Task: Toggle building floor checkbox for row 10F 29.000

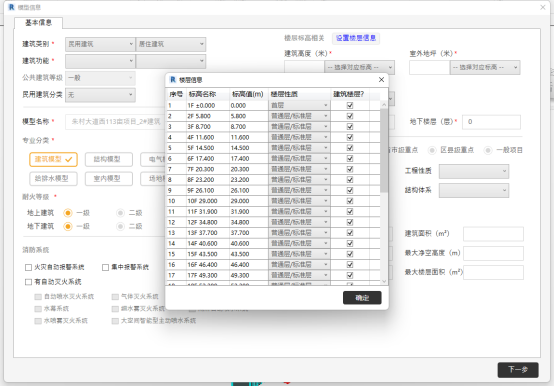Action: pyautogui.click(x=350, y=201)
